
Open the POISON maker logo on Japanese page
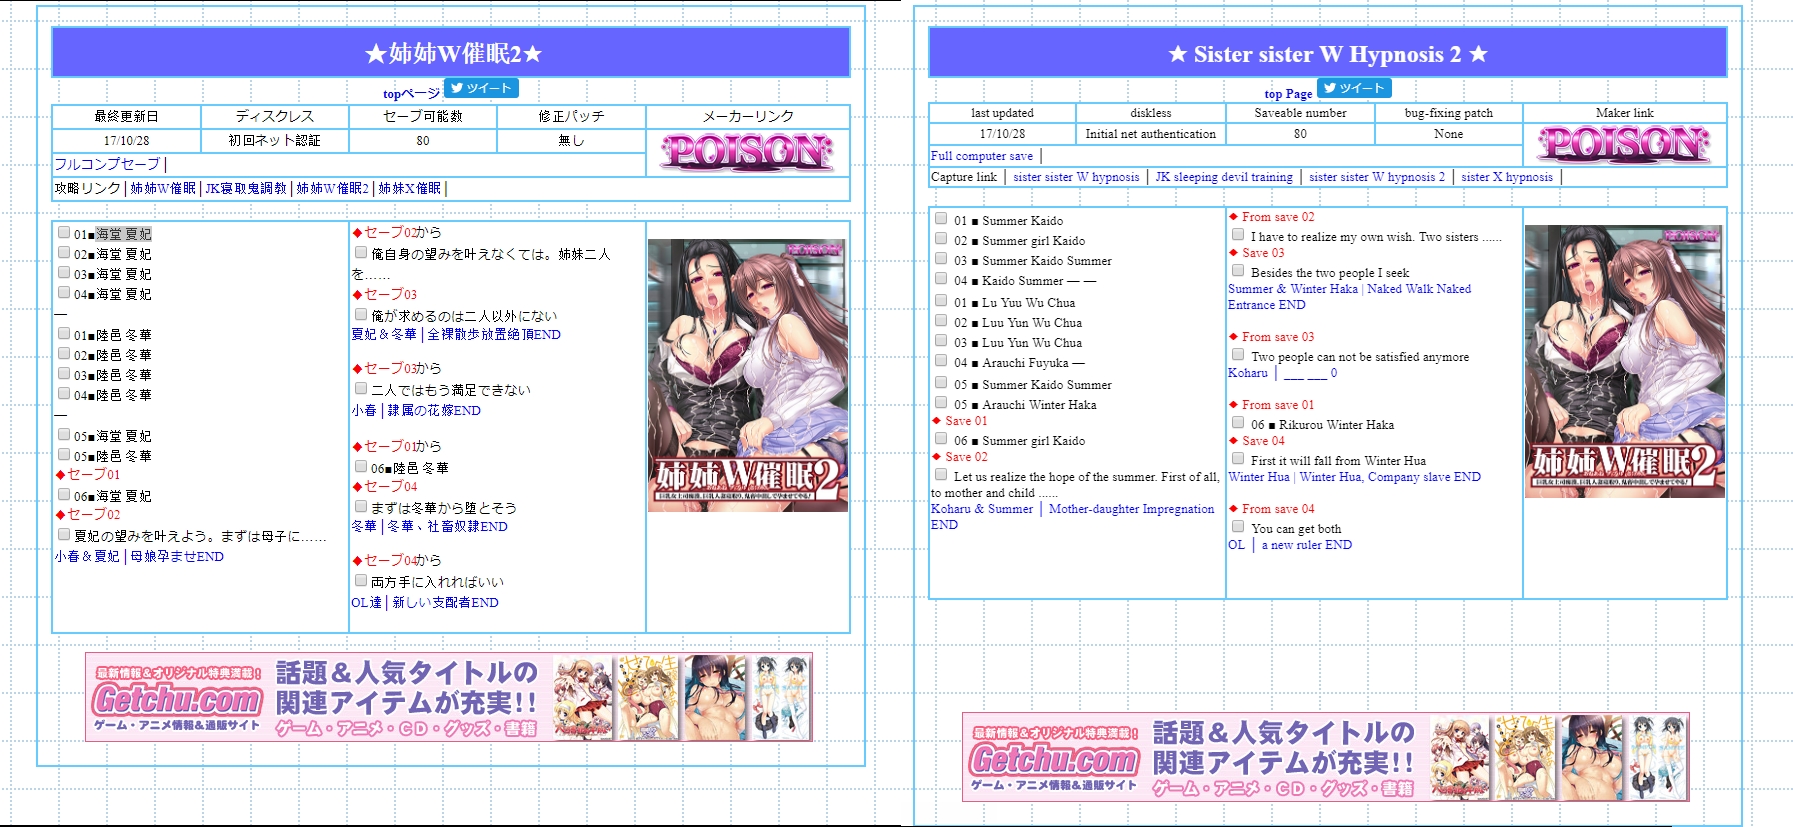point(747,152)
